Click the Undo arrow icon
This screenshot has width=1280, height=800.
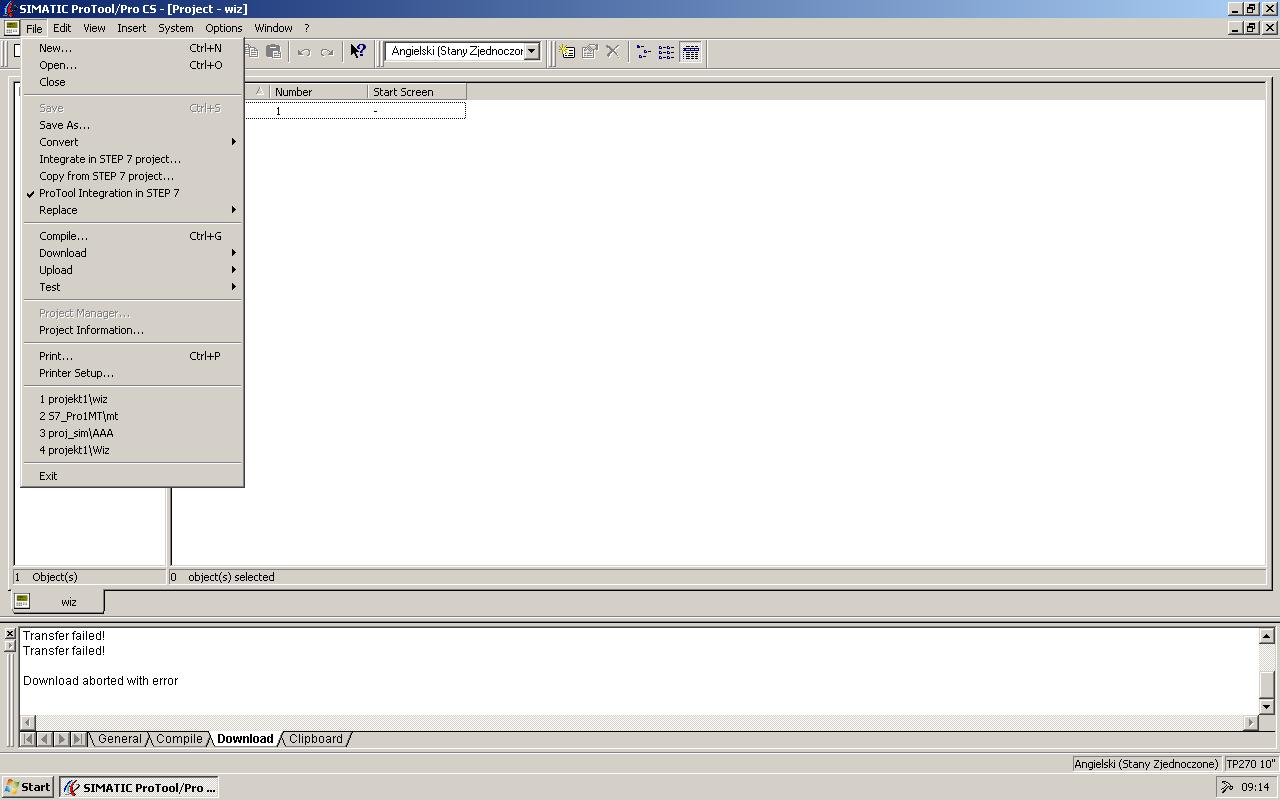(304, 52)
